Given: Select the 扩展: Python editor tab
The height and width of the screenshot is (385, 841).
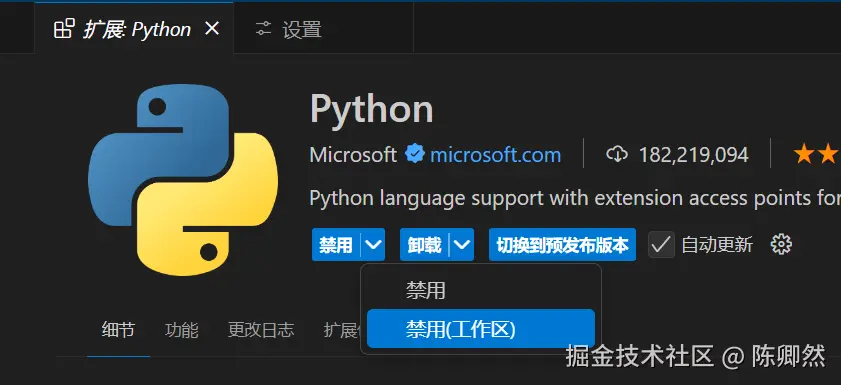Looking at the screenshot, I should click(x=134, y=29).
